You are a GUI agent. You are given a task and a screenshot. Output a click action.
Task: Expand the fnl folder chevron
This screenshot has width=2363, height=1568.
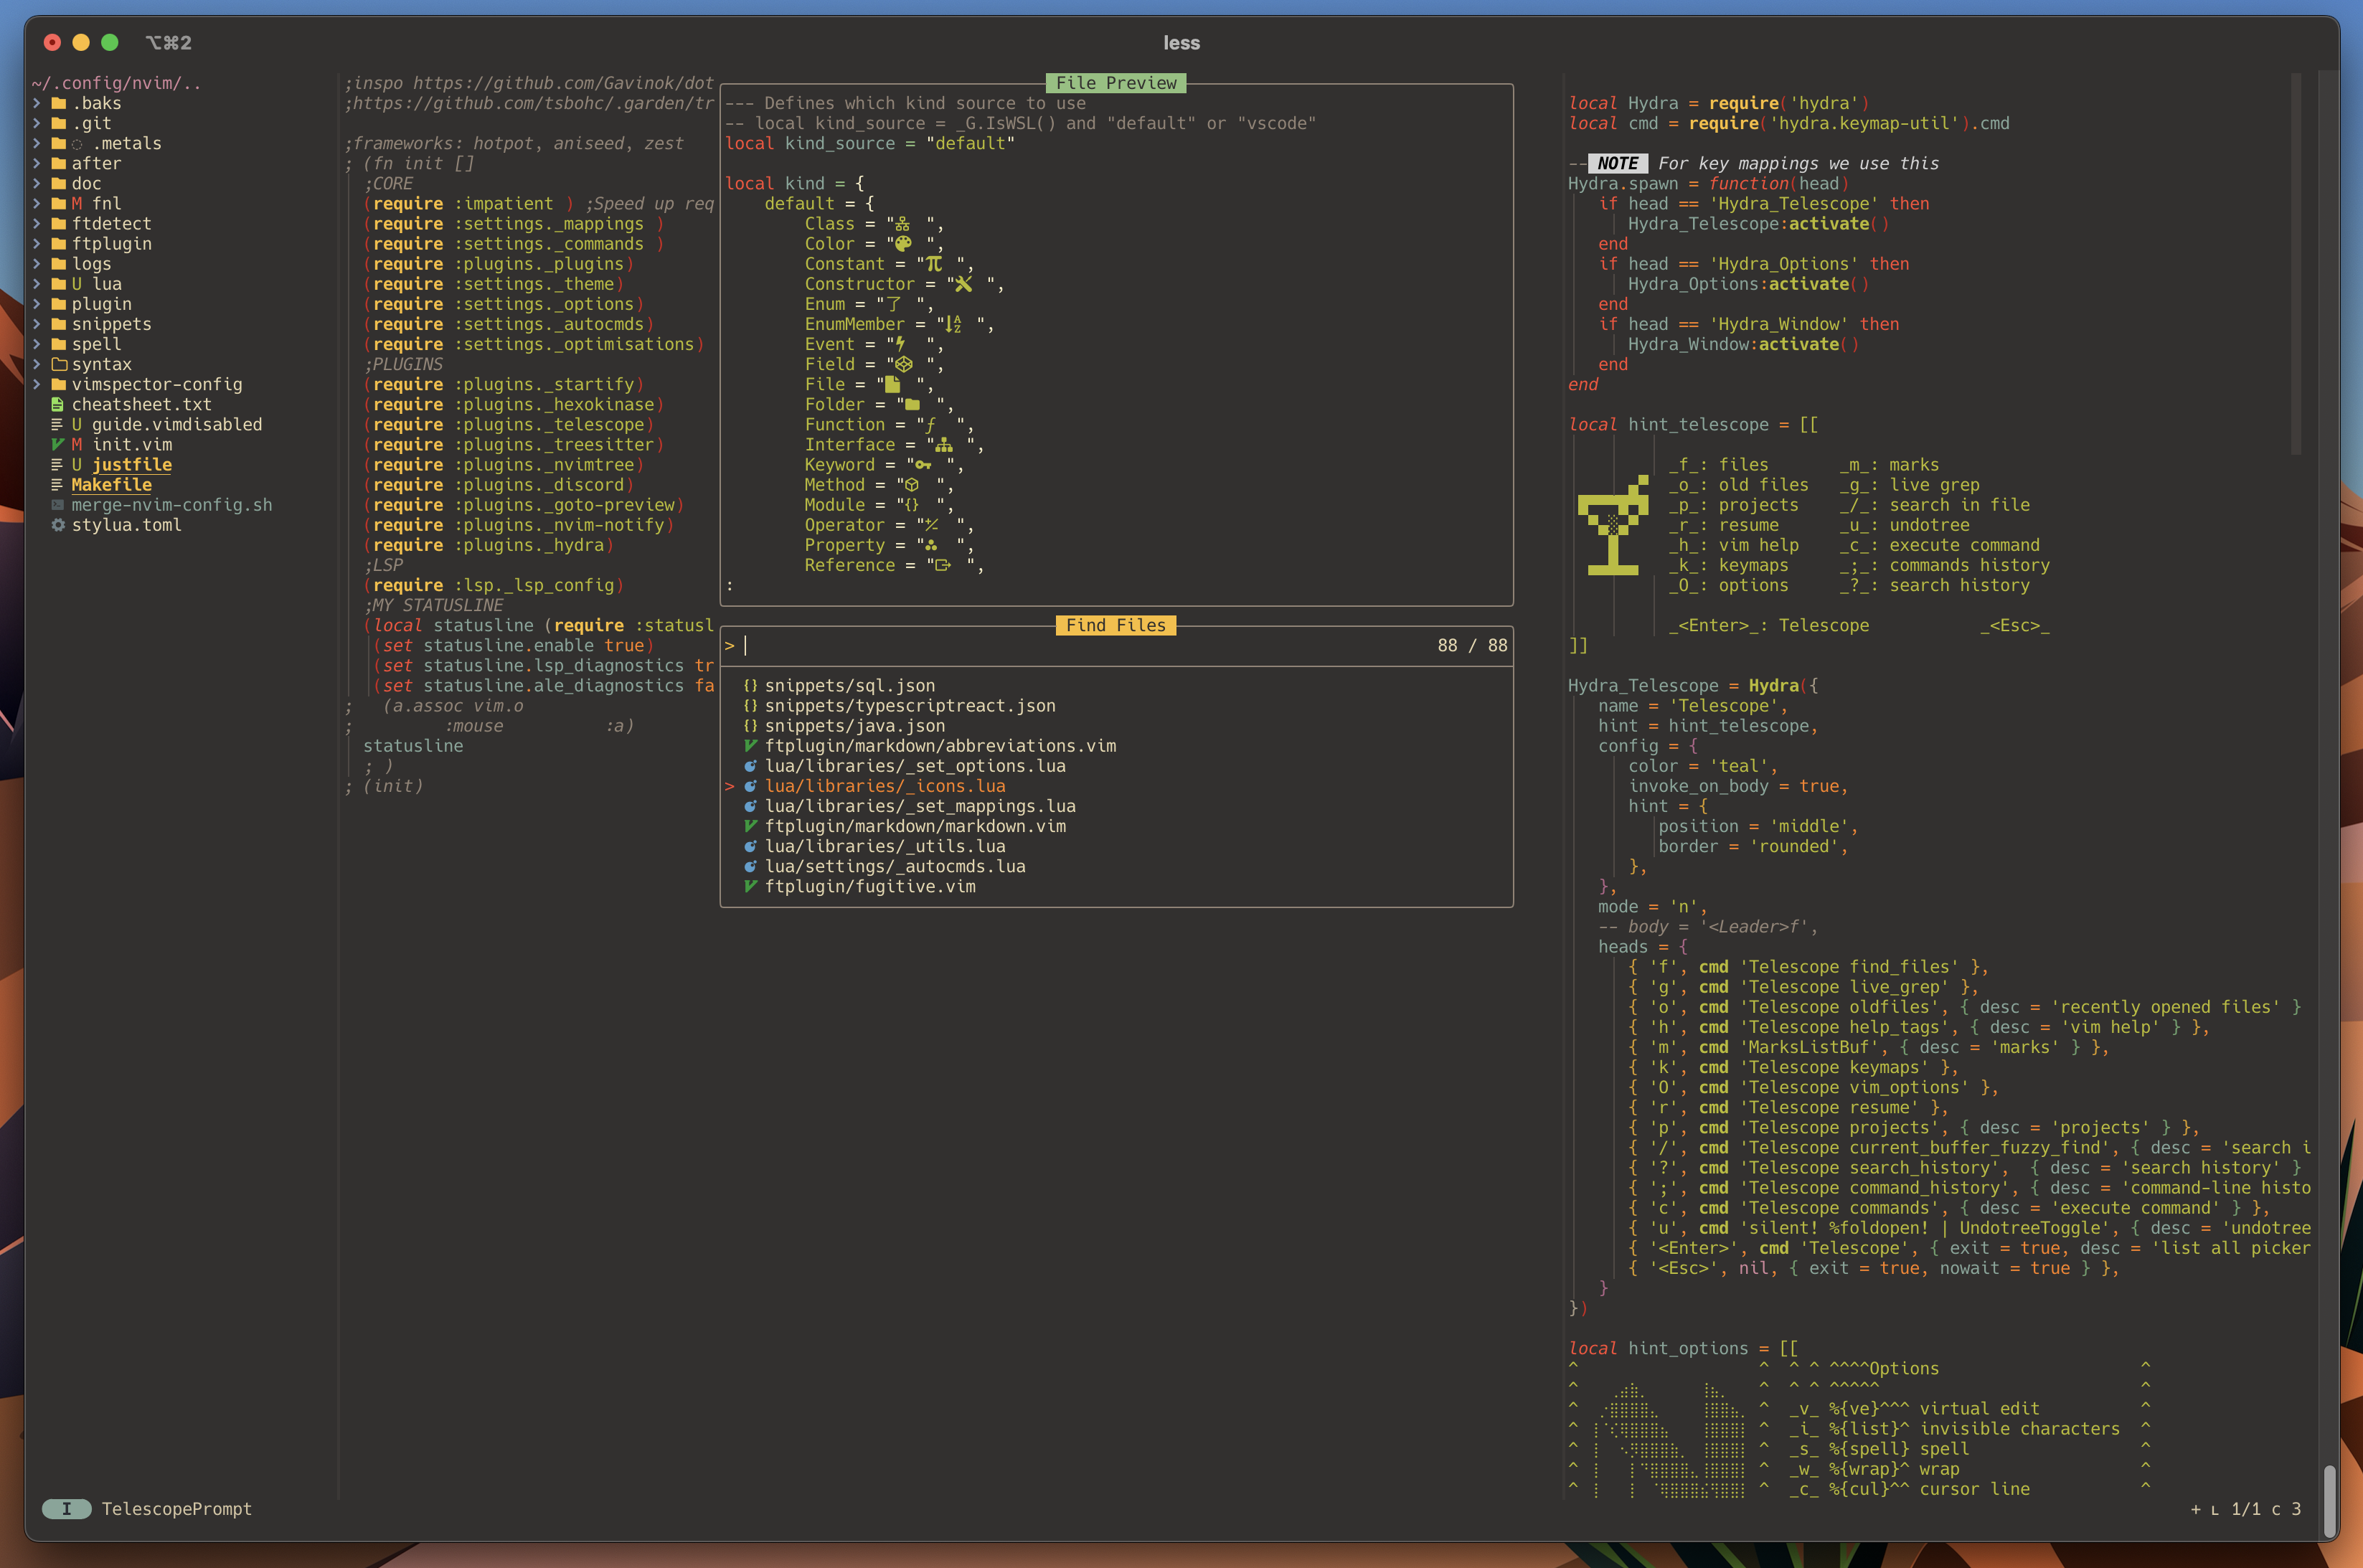pos(37,204)
